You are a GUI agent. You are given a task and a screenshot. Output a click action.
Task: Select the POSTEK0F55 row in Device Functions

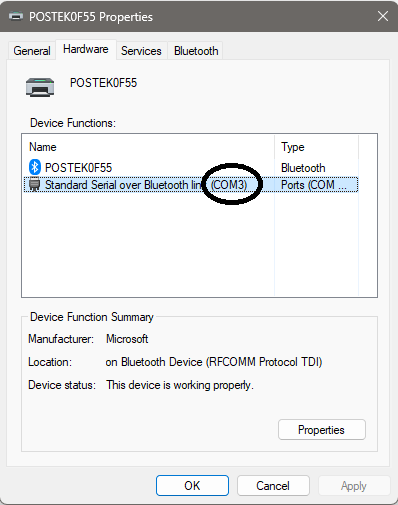coord(191,167)
